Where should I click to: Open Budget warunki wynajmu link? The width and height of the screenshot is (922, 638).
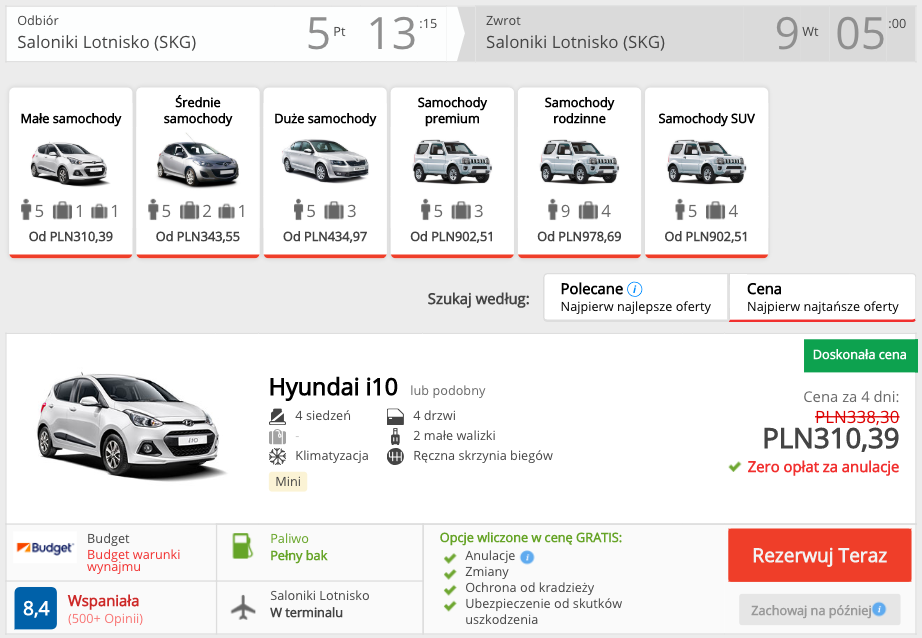click(133, 560)
